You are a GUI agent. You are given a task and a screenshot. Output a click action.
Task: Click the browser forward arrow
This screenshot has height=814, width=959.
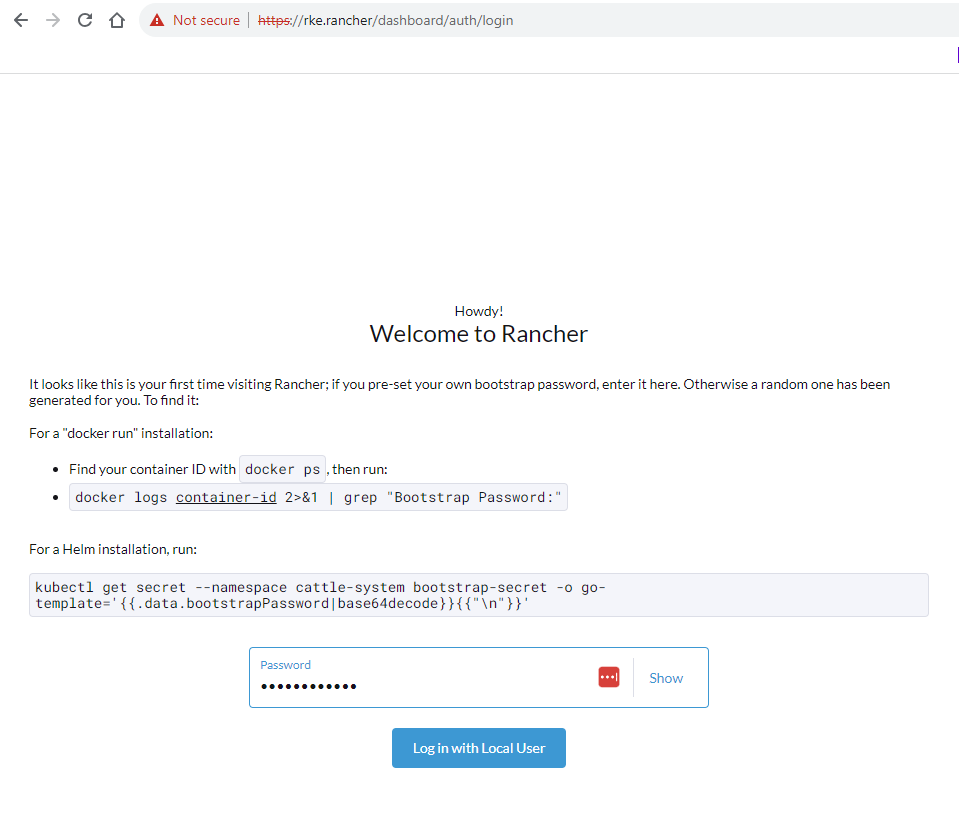tap(53, 20)
